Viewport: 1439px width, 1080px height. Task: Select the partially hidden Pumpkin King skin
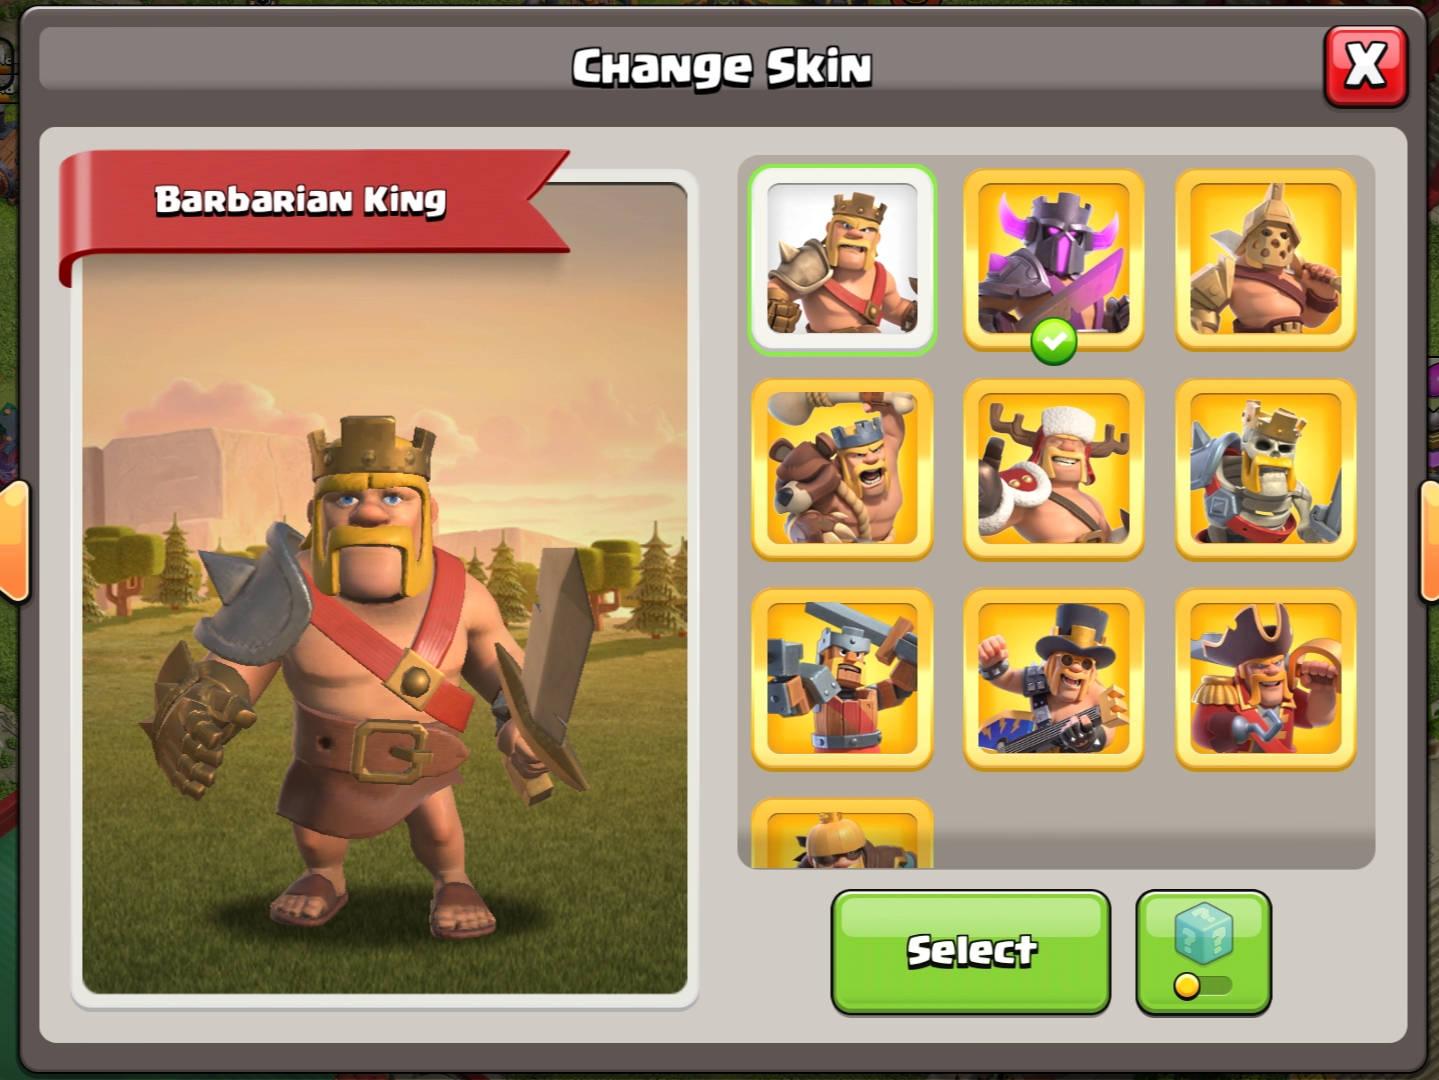click(842, 833)
